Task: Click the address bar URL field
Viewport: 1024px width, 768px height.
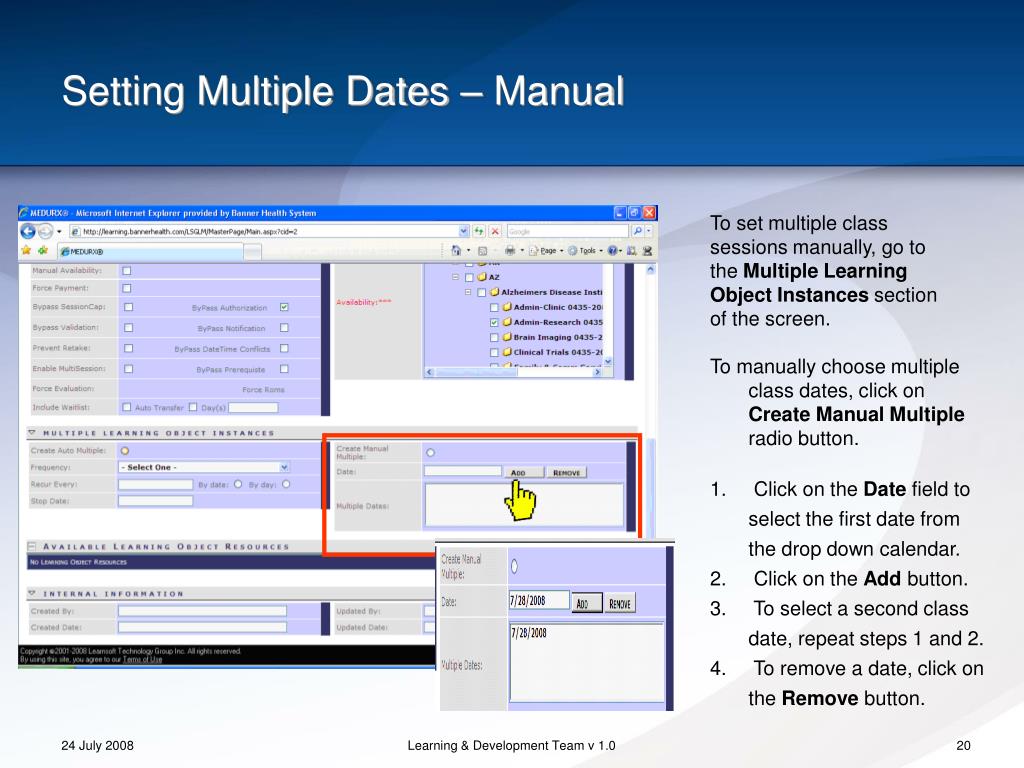Action: 263,231
